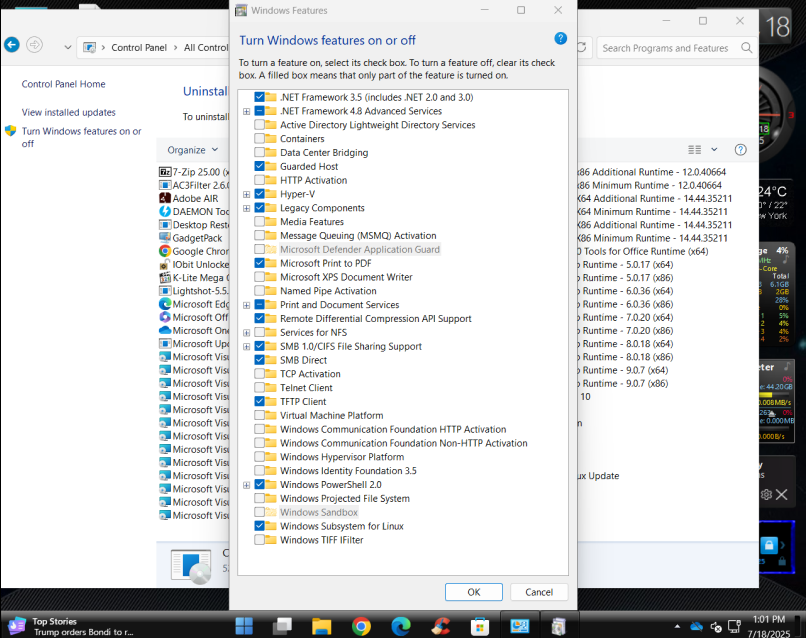This screenshot has height=638, width=806.
Task: Open the view options dropdown arrow
Action: pyautogui.click(x=714, y=150)
